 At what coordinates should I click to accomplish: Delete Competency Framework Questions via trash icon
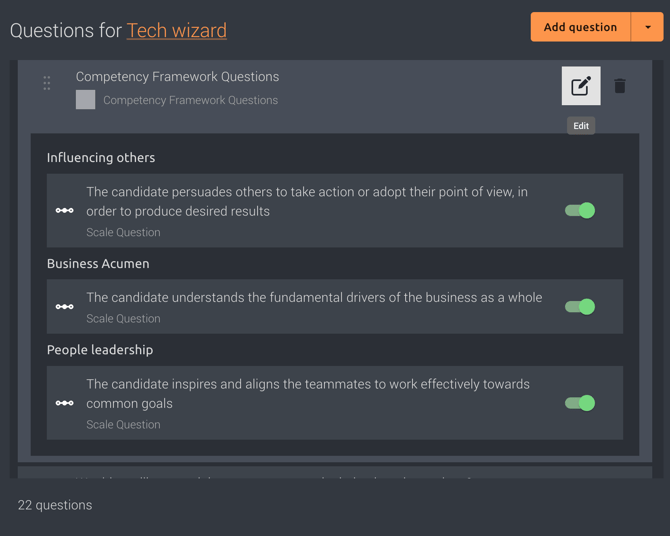pos(620,86)
